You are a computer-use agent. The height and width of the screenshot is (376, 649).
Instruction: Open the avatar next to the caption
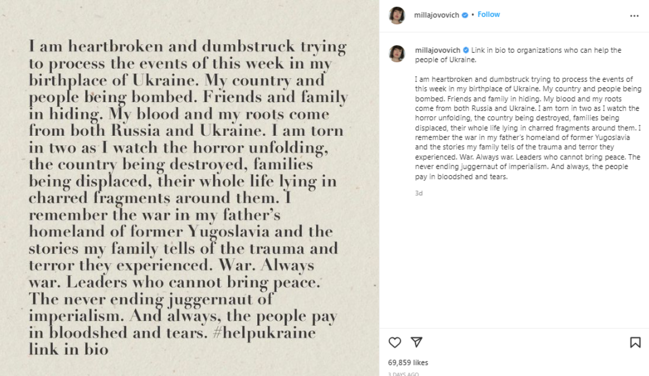point(397,53)
